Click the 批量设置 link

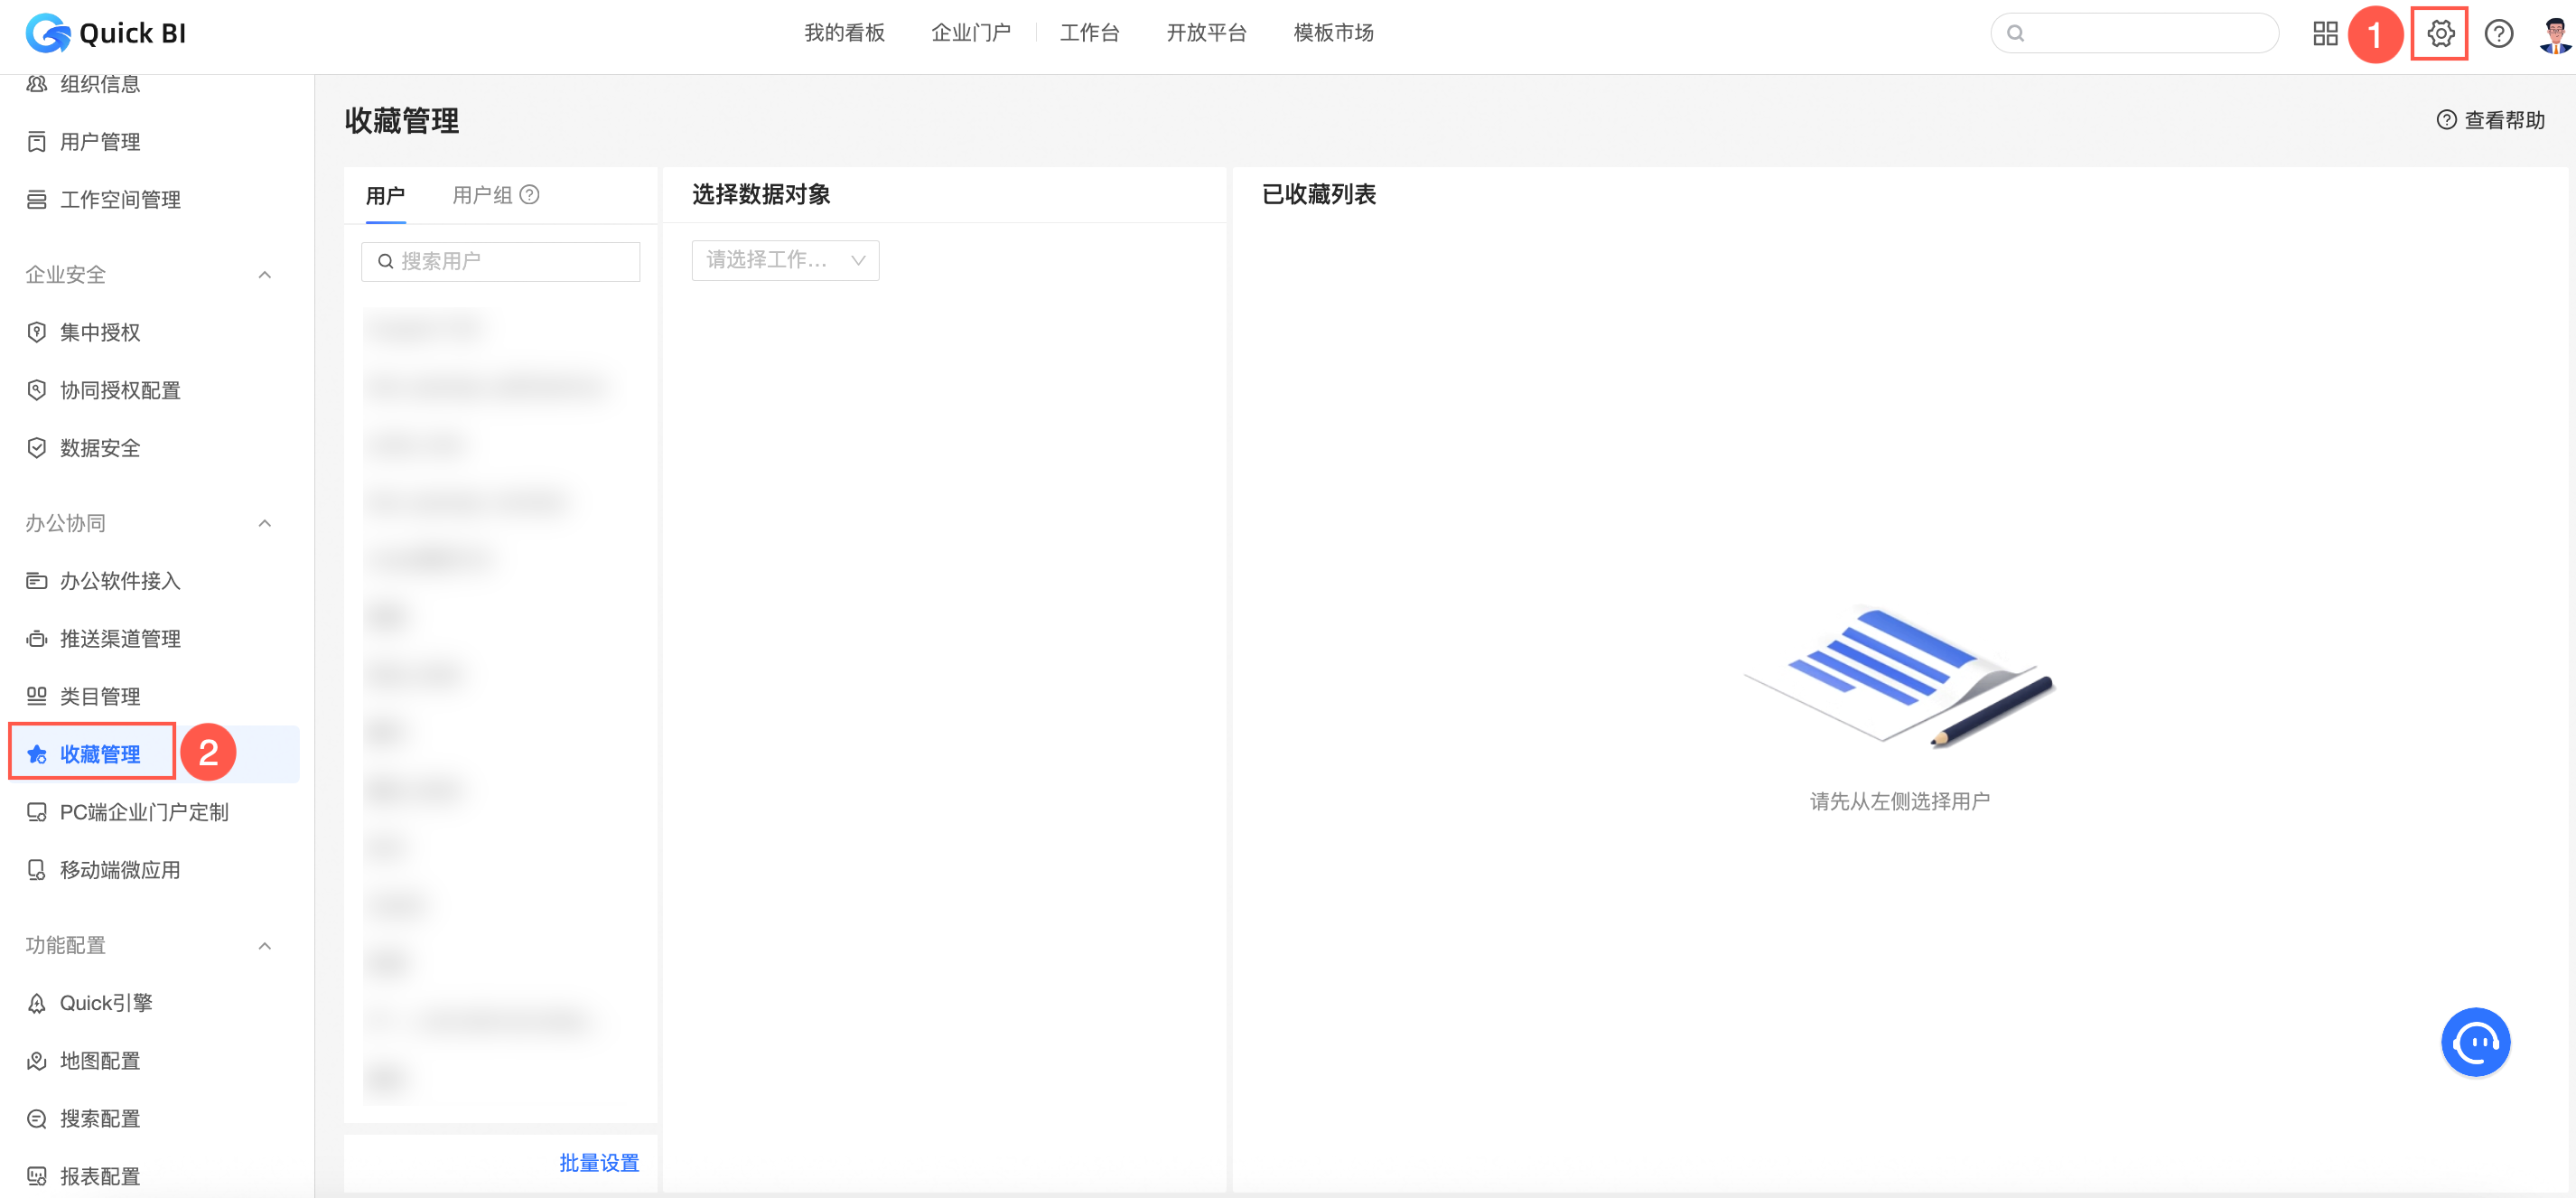(599, 1162)
